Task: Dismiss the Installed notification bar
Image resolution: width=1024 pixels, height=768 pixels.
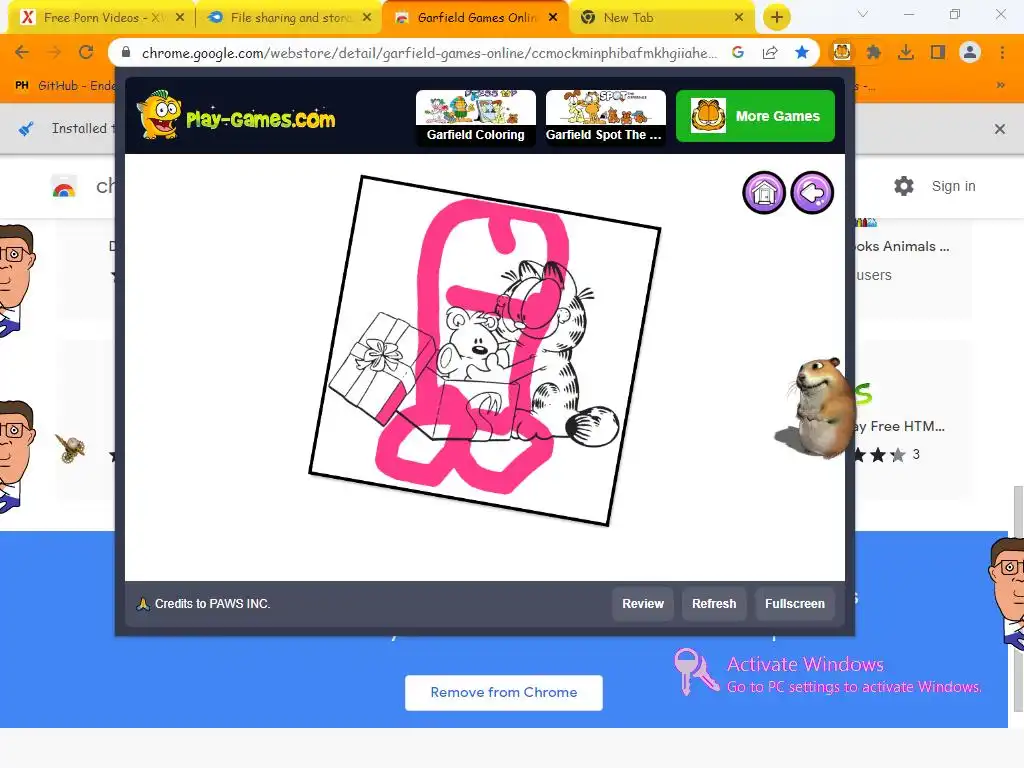Action: tap(1000, 129)
